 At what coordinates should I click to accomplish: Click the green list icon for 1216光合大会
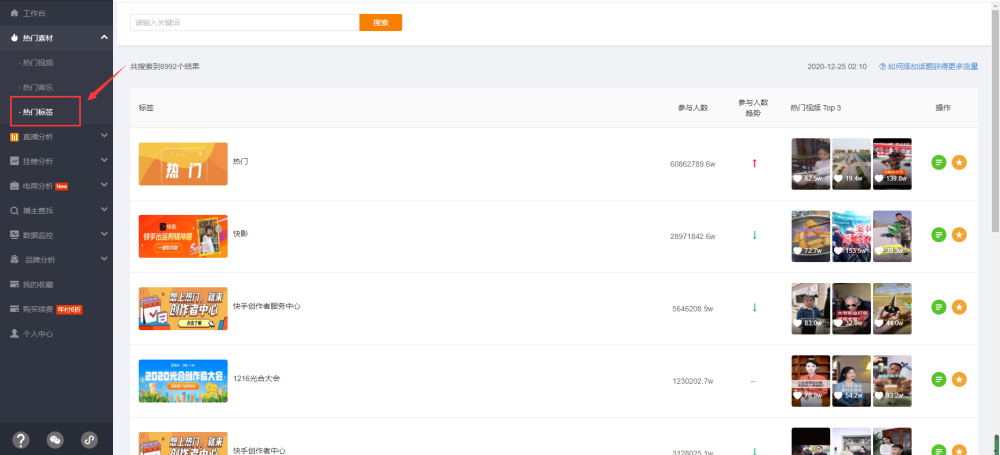coord(938,380)
